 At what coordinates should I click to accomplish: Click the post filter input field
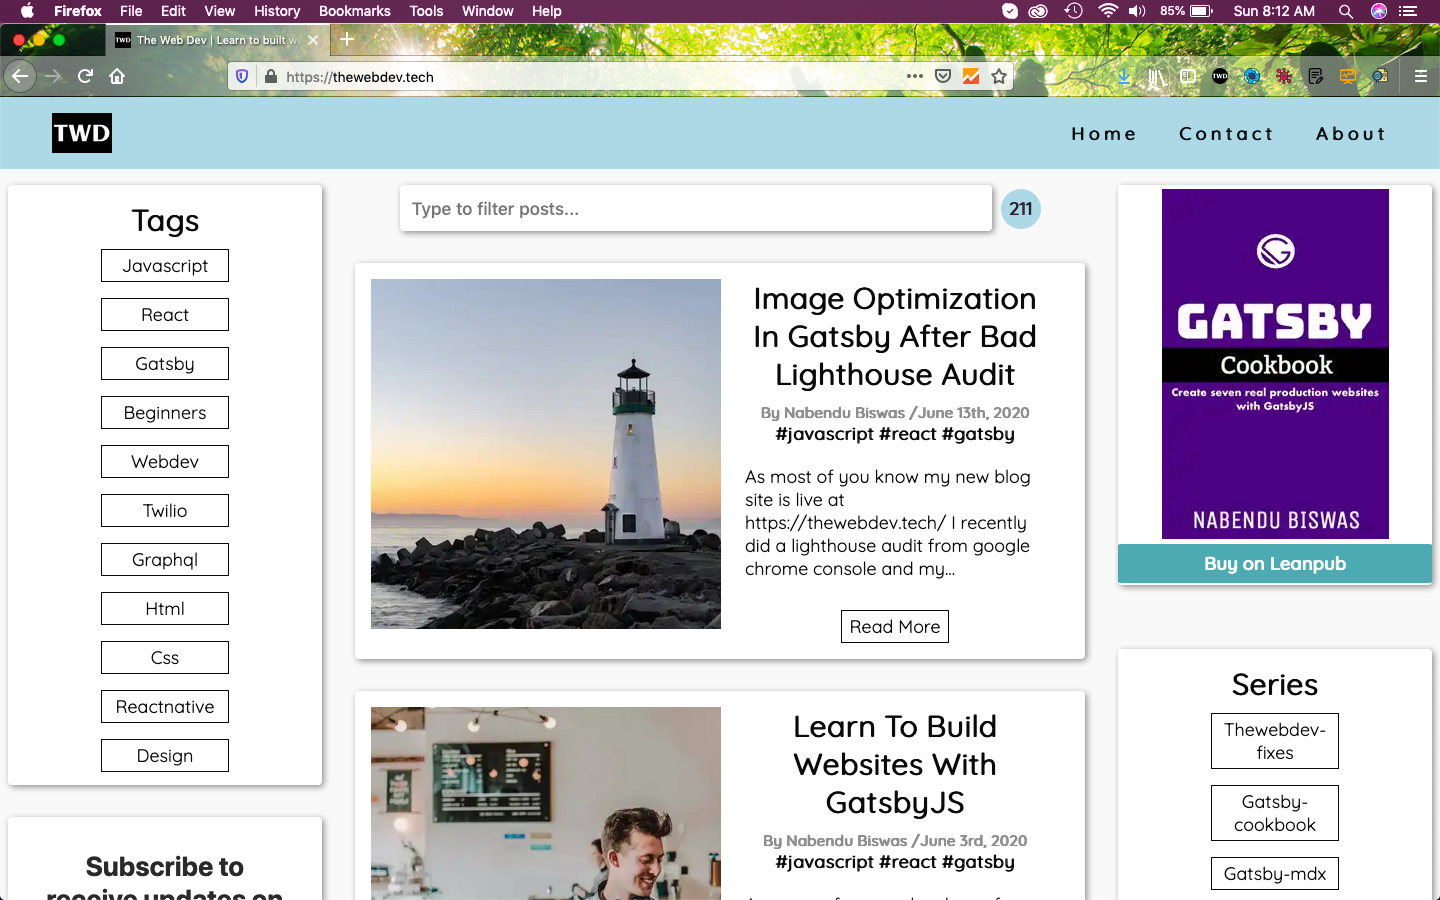click(696, 208)
